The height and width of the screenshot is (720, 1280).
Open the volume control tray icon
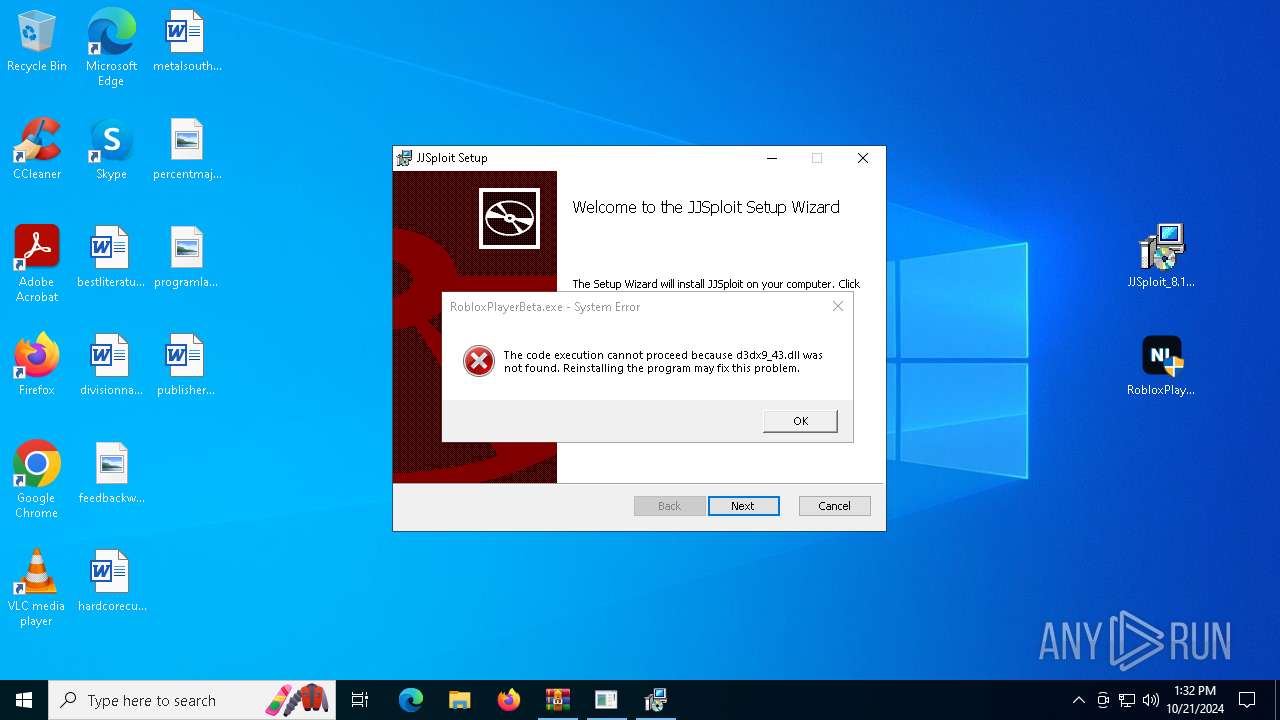1151,700
